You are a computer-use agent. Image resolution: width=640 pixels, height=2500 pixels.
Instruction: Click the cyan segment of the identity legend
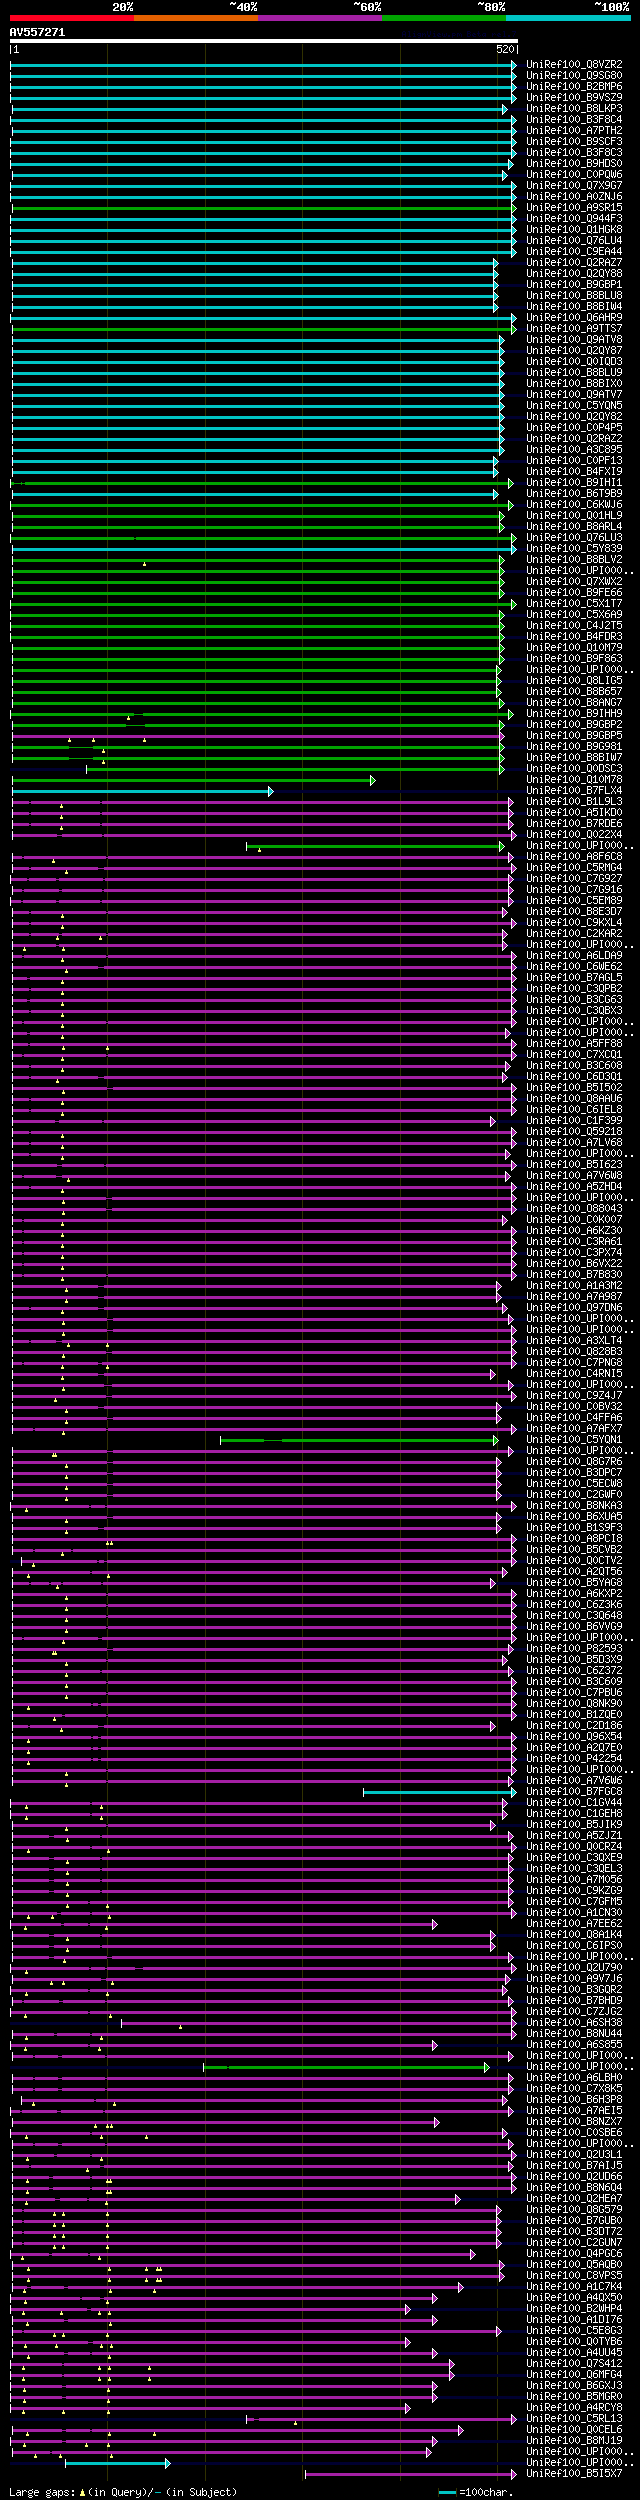point(567,18)
